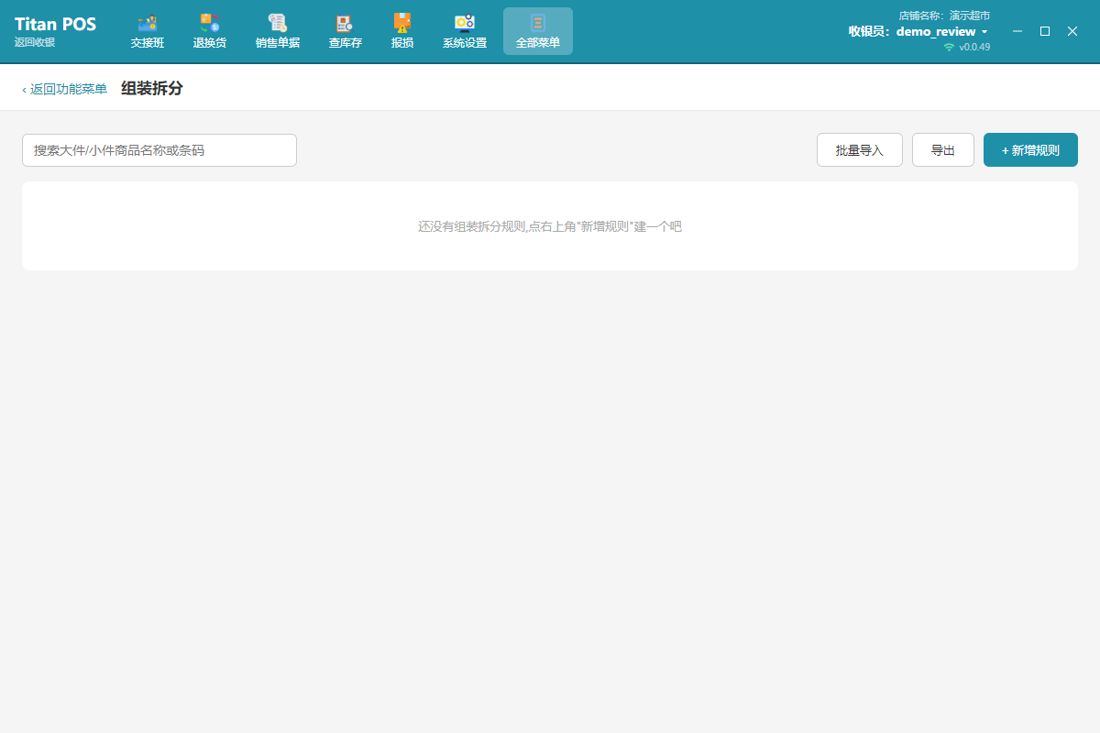This screenshot has height=733, width=1100.
Task: Click the 导出 export button
Action: (943, 150)
